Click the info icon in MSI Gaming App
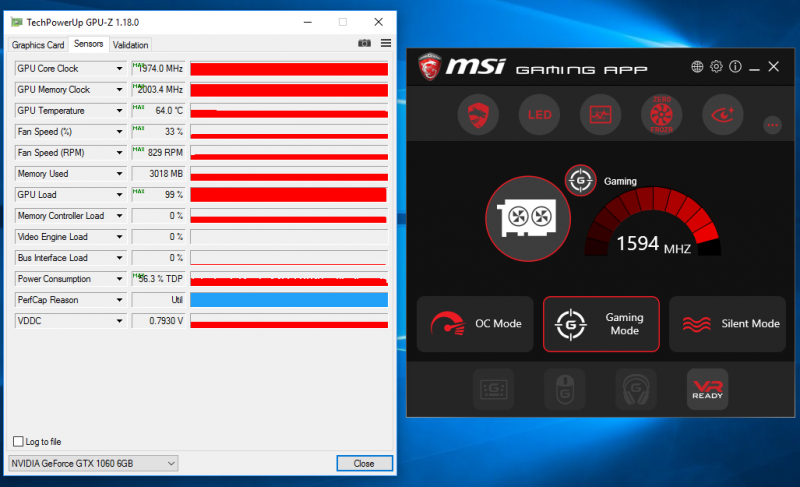This screenshot has width=800, height=487. coord(735,66)
